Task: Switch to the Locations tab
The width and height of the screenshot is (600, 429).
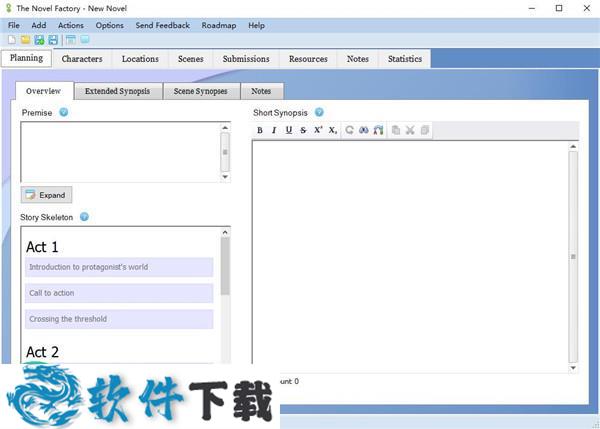Action: pos(140,59)
